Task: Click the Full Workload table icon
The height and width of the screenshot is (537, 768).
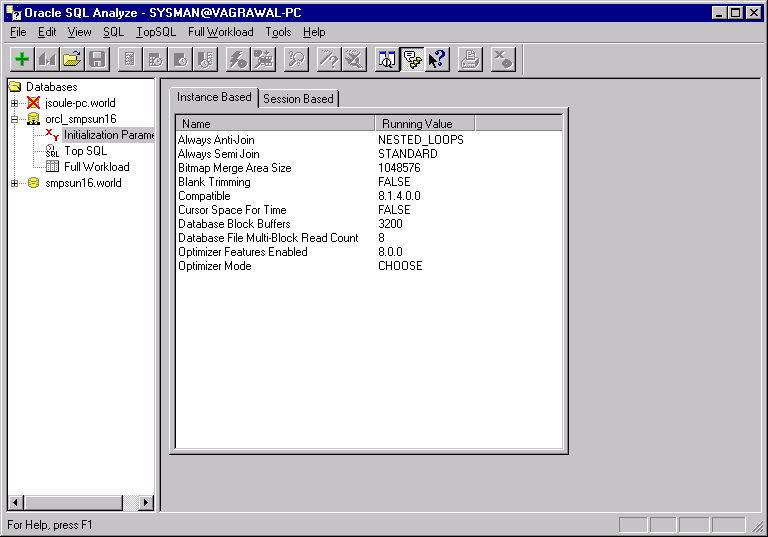Action: tap(52, 167)
